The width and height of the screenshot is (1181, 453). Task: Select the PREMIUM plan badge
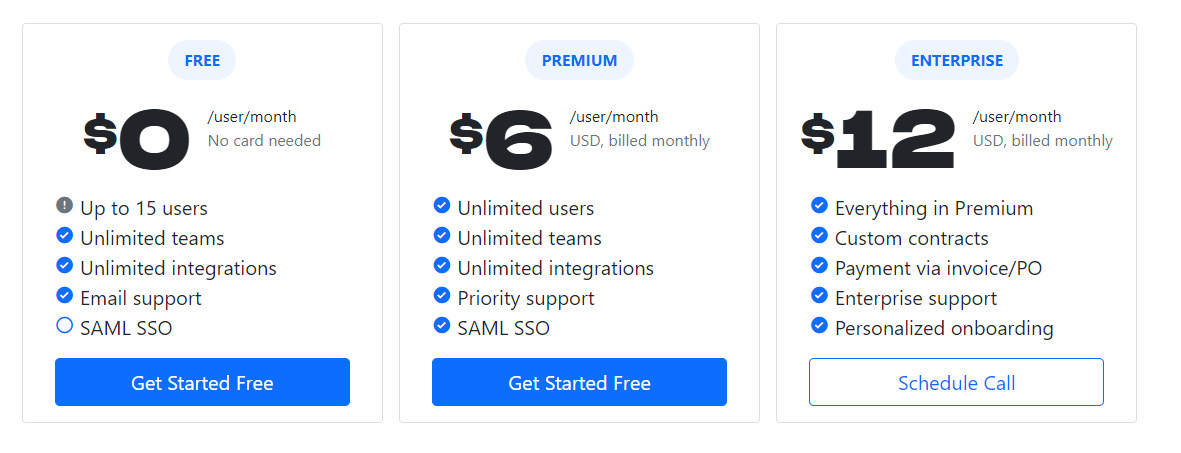(579, 60)
